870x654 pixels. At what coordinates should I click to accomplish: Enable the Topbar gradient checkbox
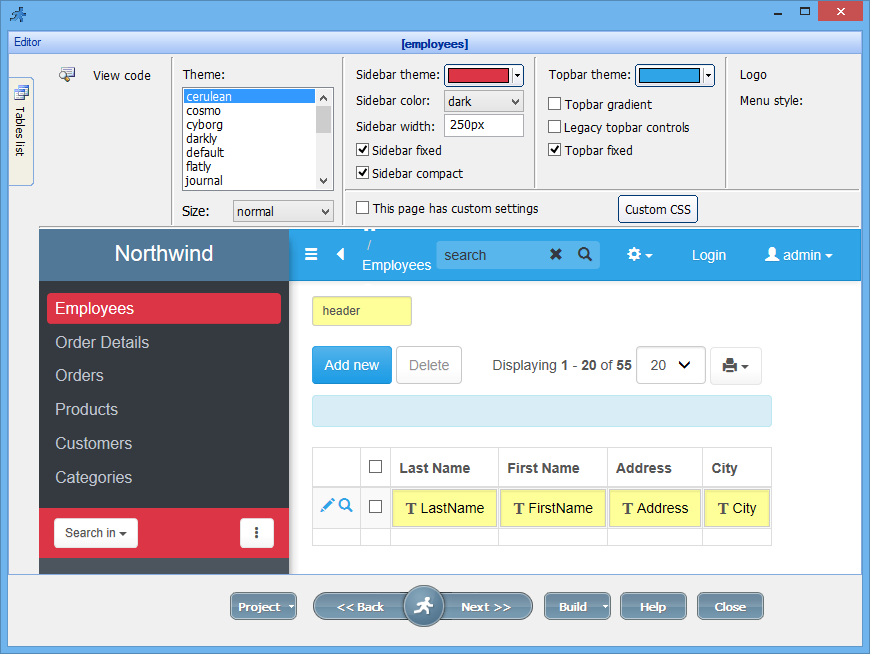pyautogui.click(x=555, y=104)
